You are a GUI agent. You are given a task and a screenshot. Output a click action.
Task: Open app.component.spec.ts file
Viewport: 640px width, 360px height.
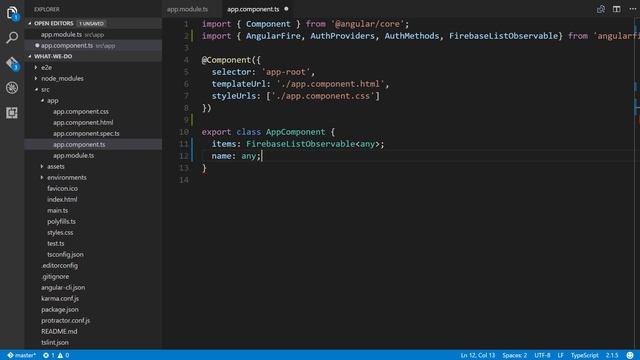(x=86, y=133)
